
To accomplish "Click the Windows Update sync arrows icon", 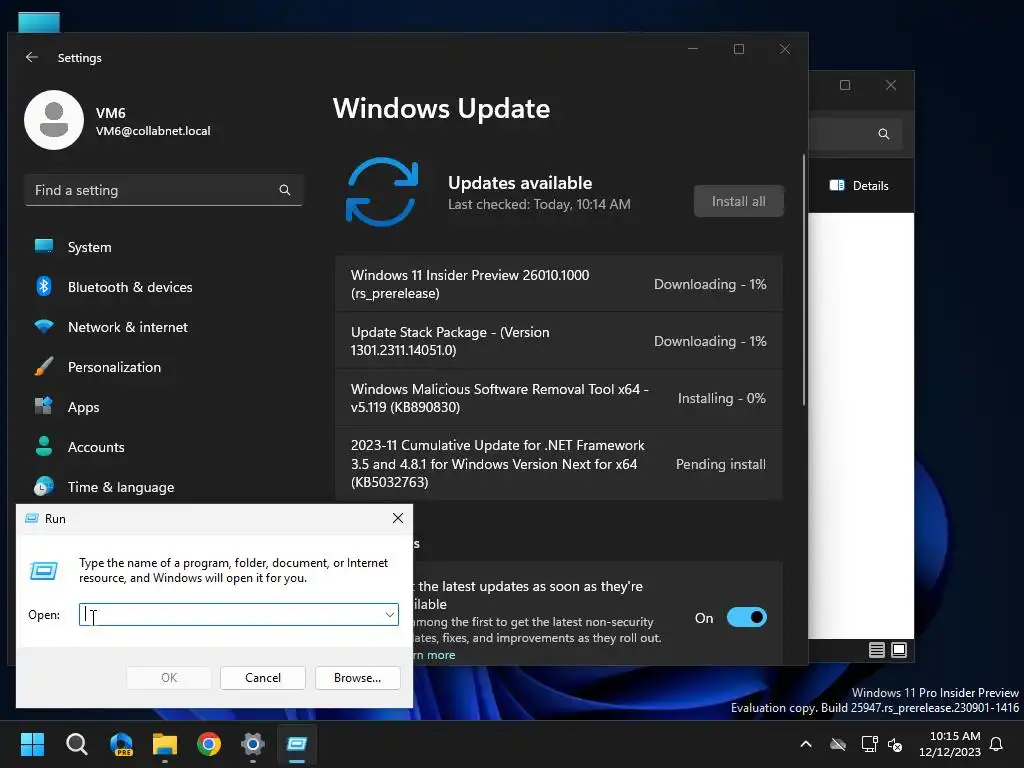I will 382,192.
